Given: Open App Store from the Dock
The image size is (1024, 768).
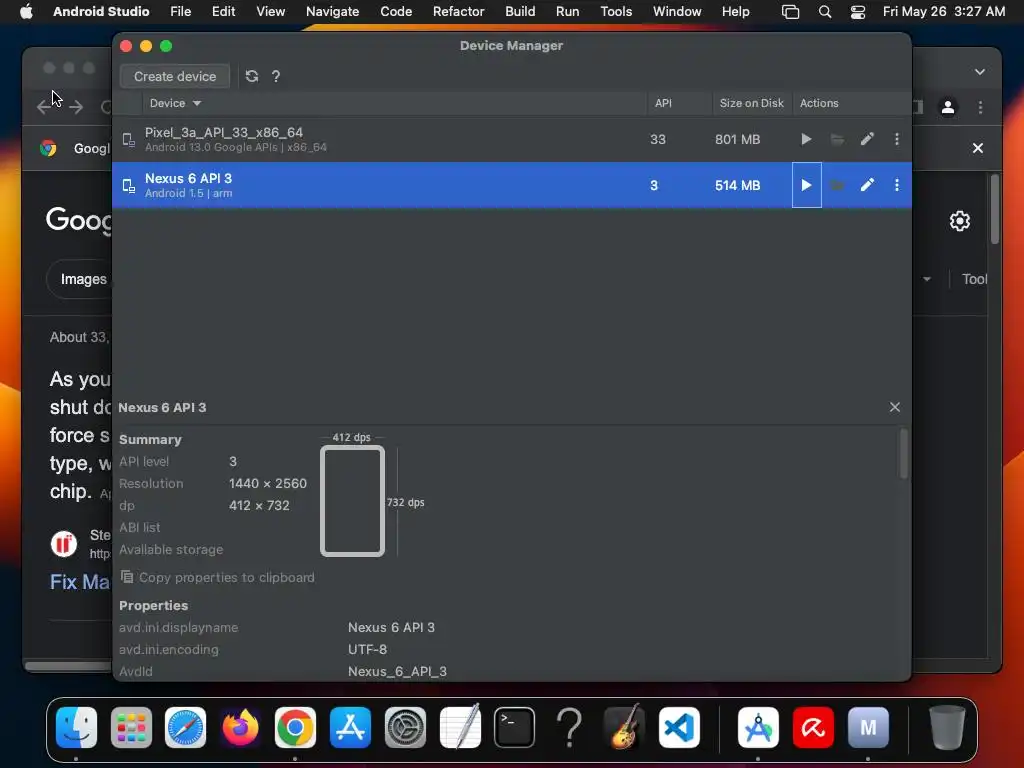Looking at the screenshot, I should pyautogui.click(x=350, y=727).
